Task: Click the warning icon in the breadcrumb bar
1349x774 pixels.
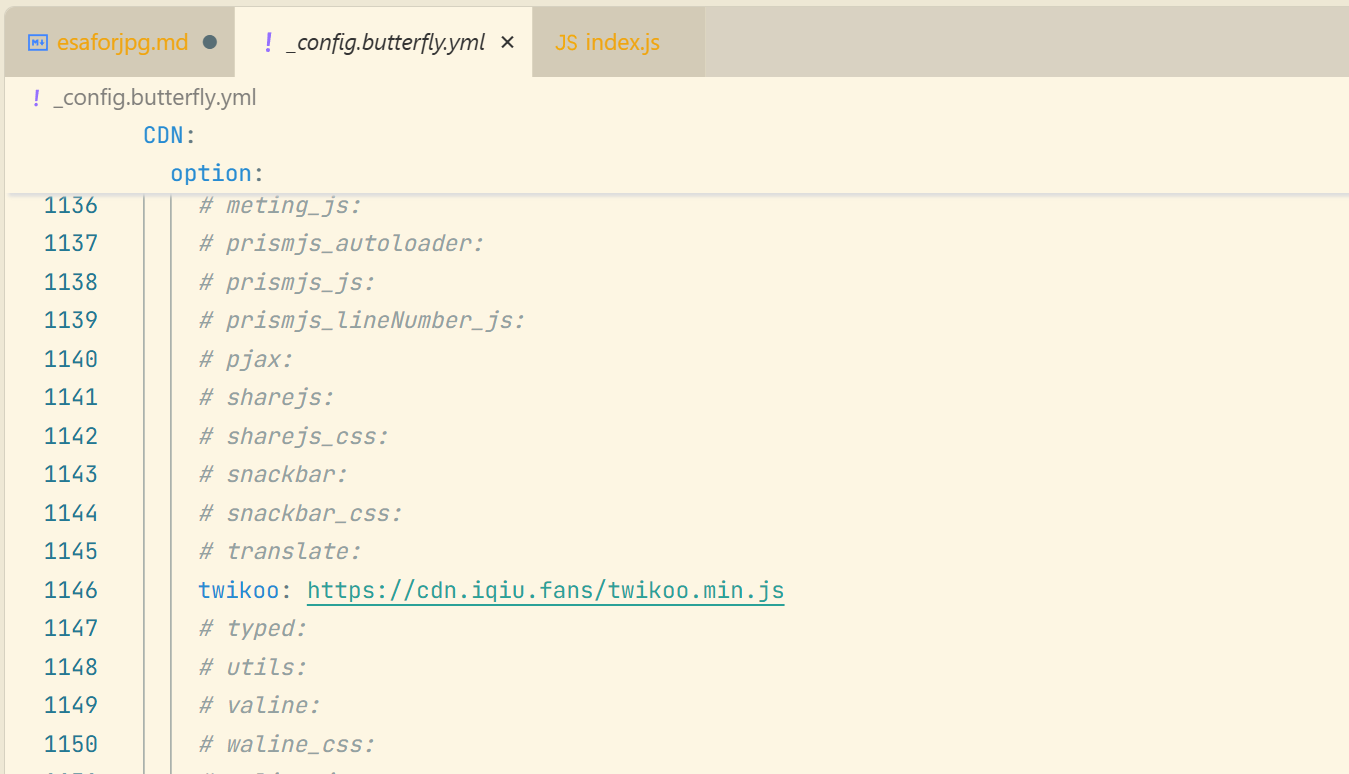Action: click(35, 97)
